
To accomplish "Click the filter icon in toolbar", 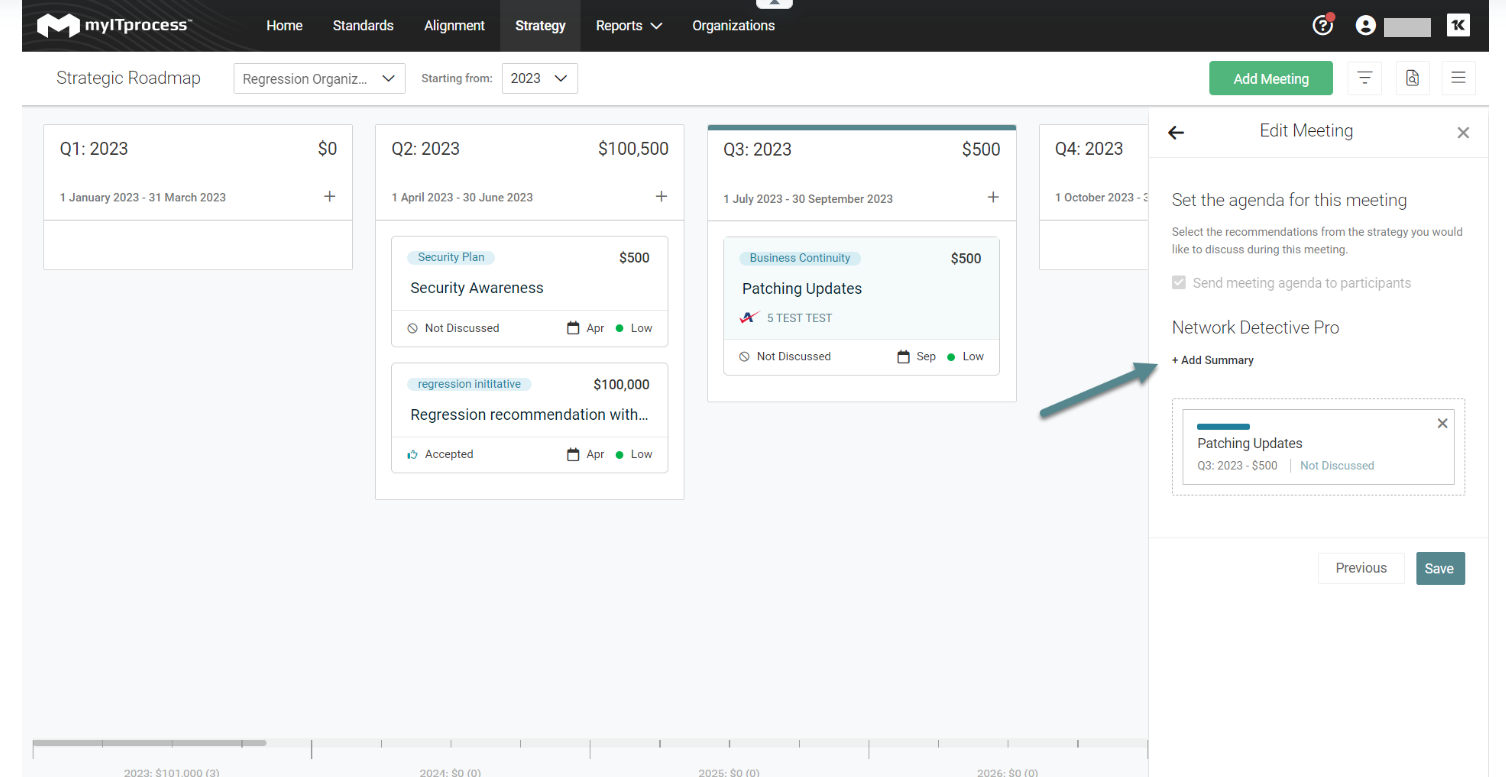I will (x=1364, y=78).
